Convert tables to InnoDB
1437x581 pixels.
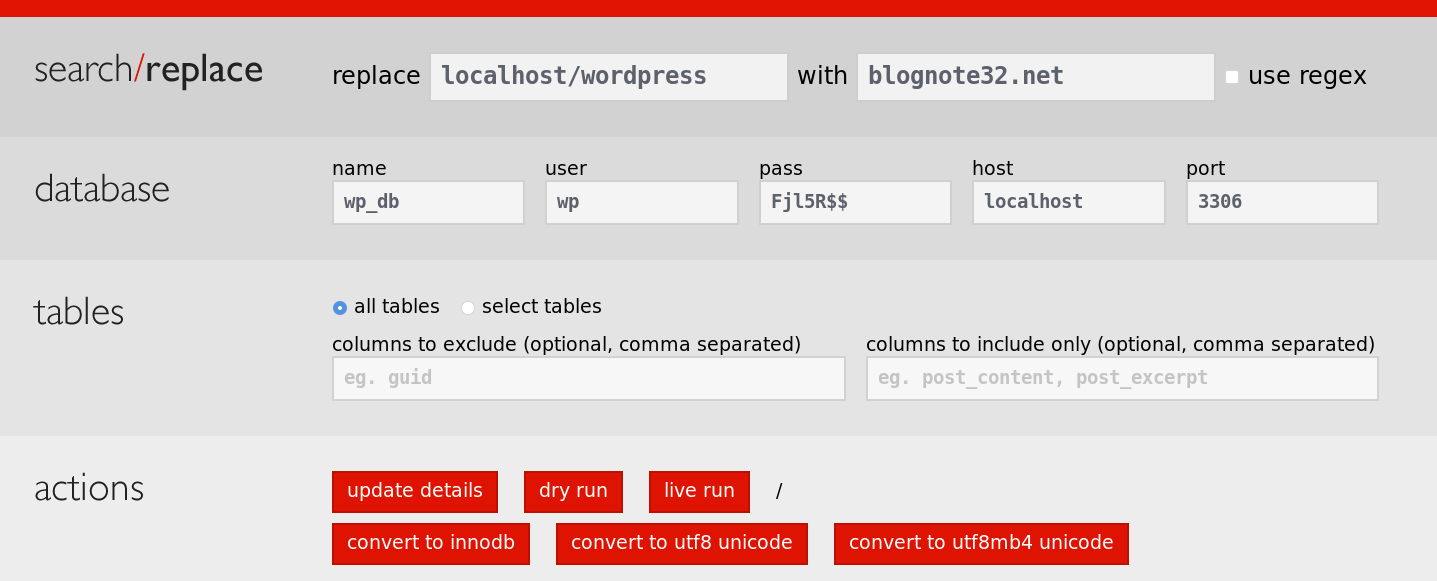[x=430, y=543]
